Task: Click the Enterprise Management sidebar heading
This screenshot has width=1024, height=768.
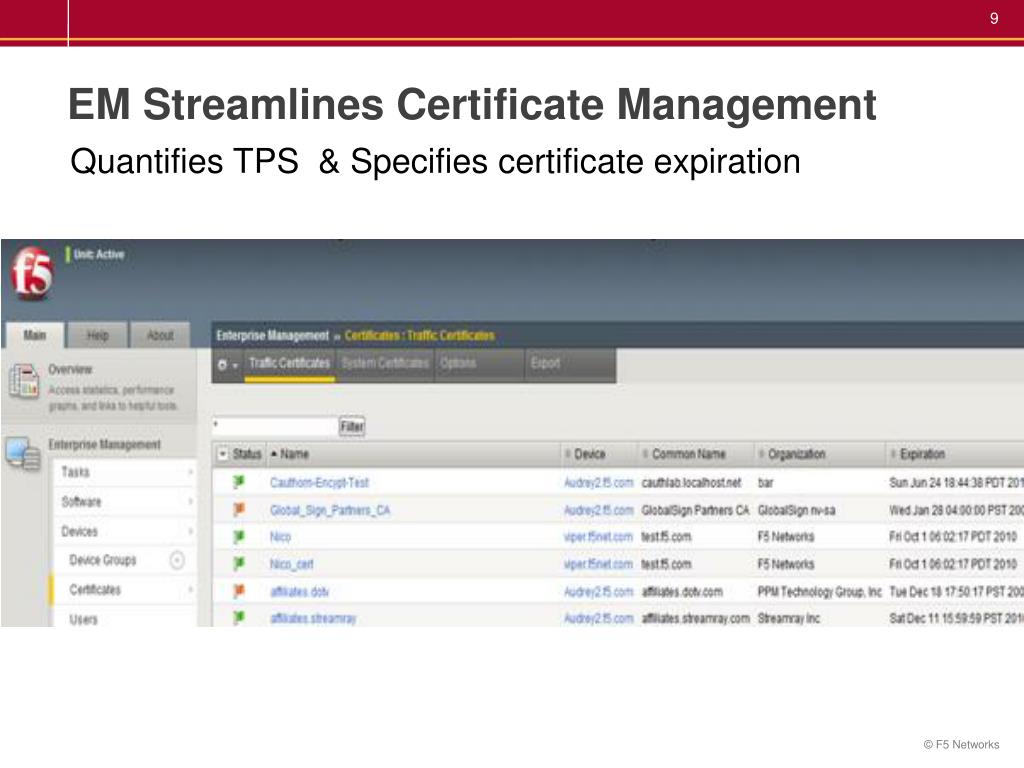Action: (x=104, y=445)
